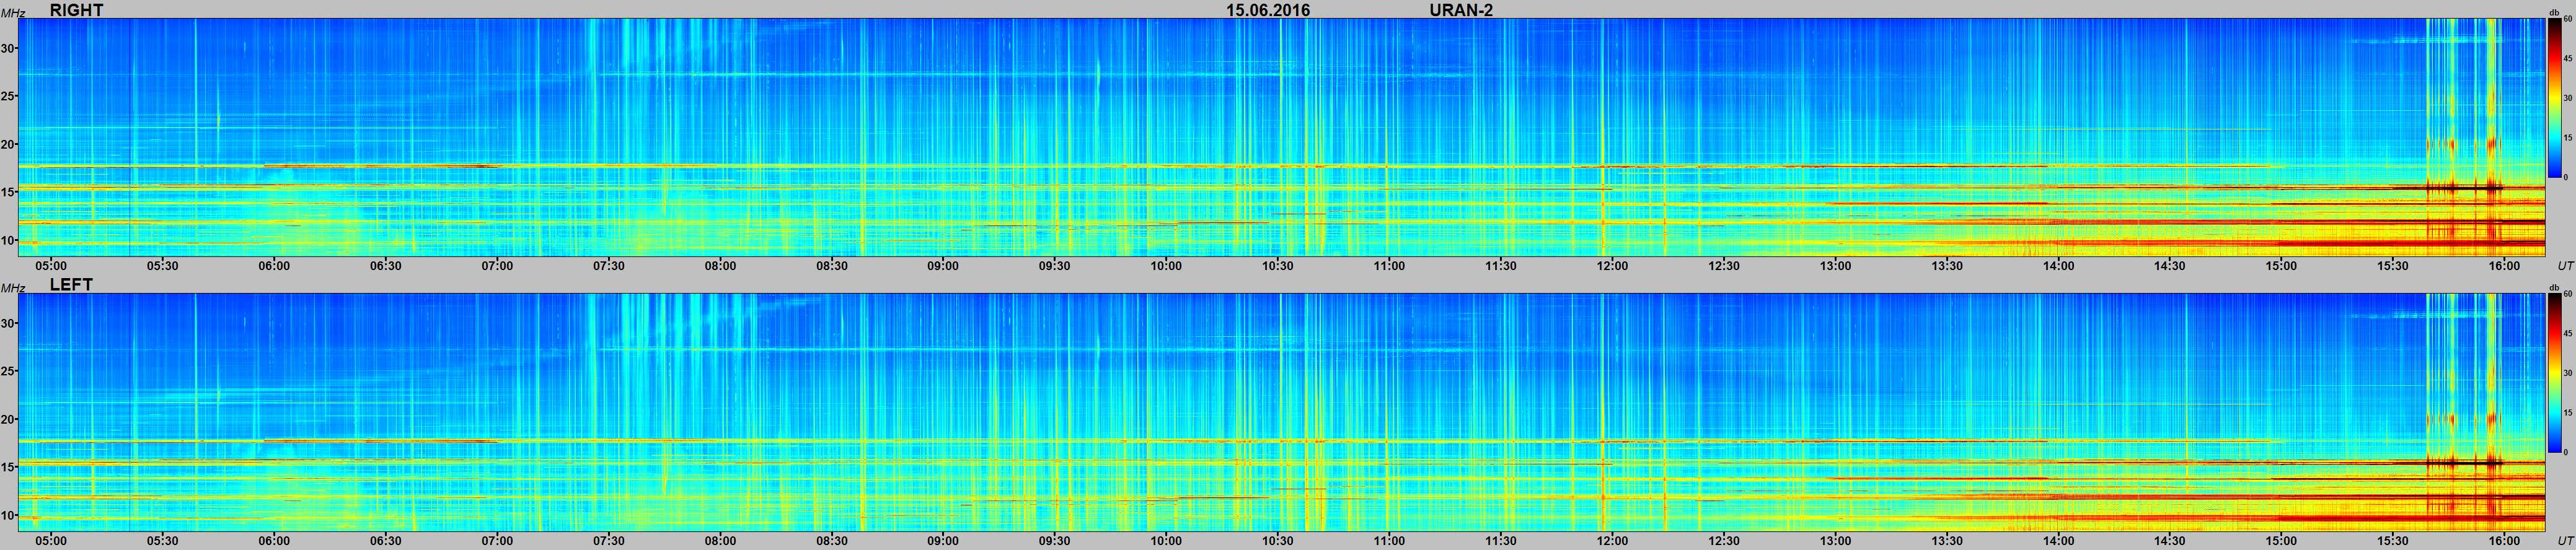Click the 09:30 tick under the LEFT panel
The image size is (2576, 550).
pos(1054,541)
